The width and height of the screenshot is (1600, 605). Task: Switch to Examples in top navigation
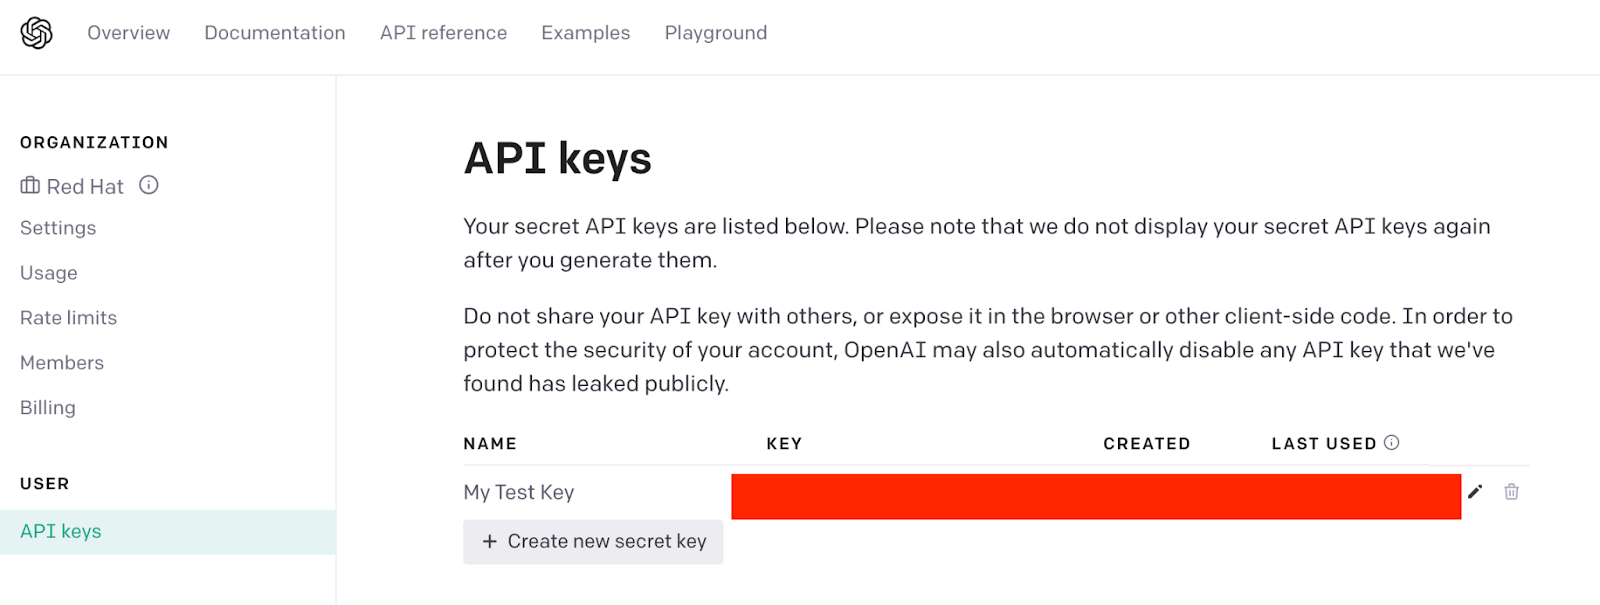(586, 33)
